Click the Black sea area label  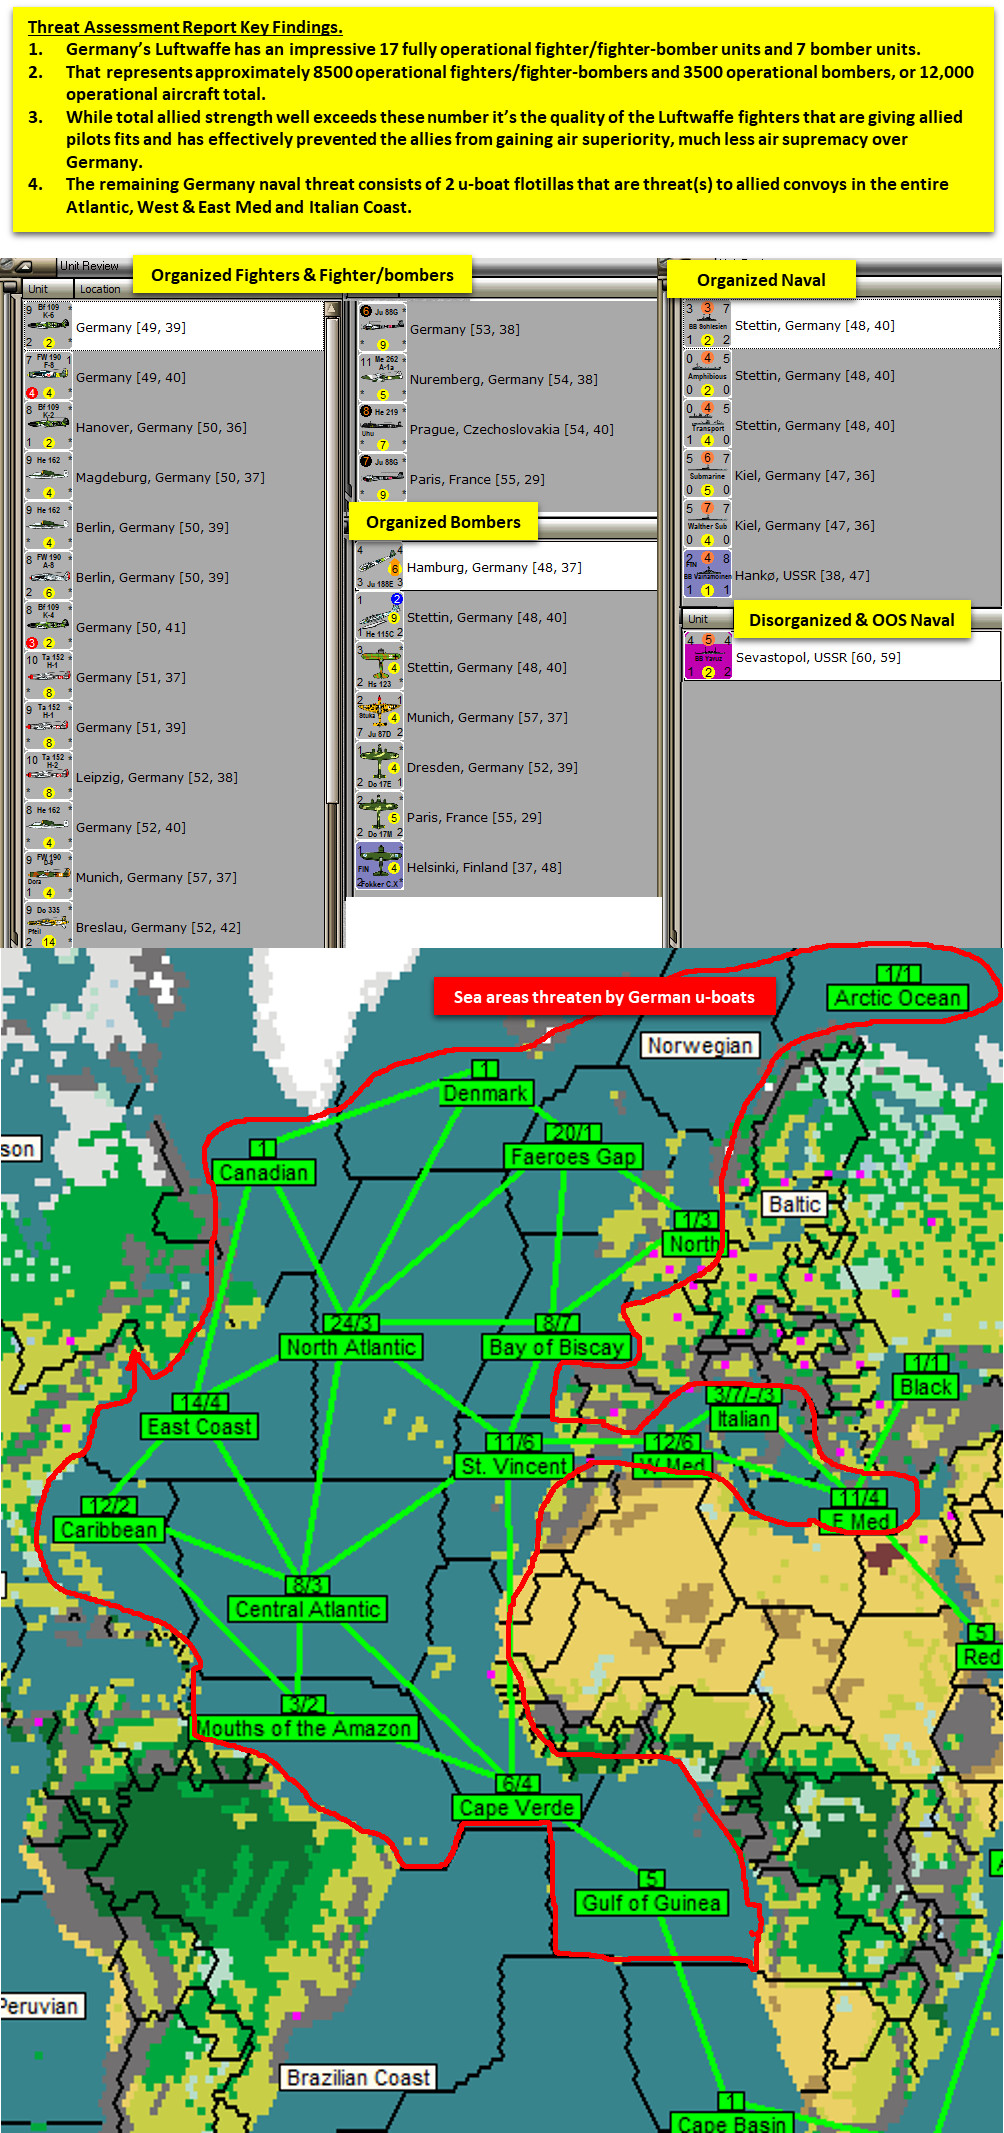pos(926,1387)
